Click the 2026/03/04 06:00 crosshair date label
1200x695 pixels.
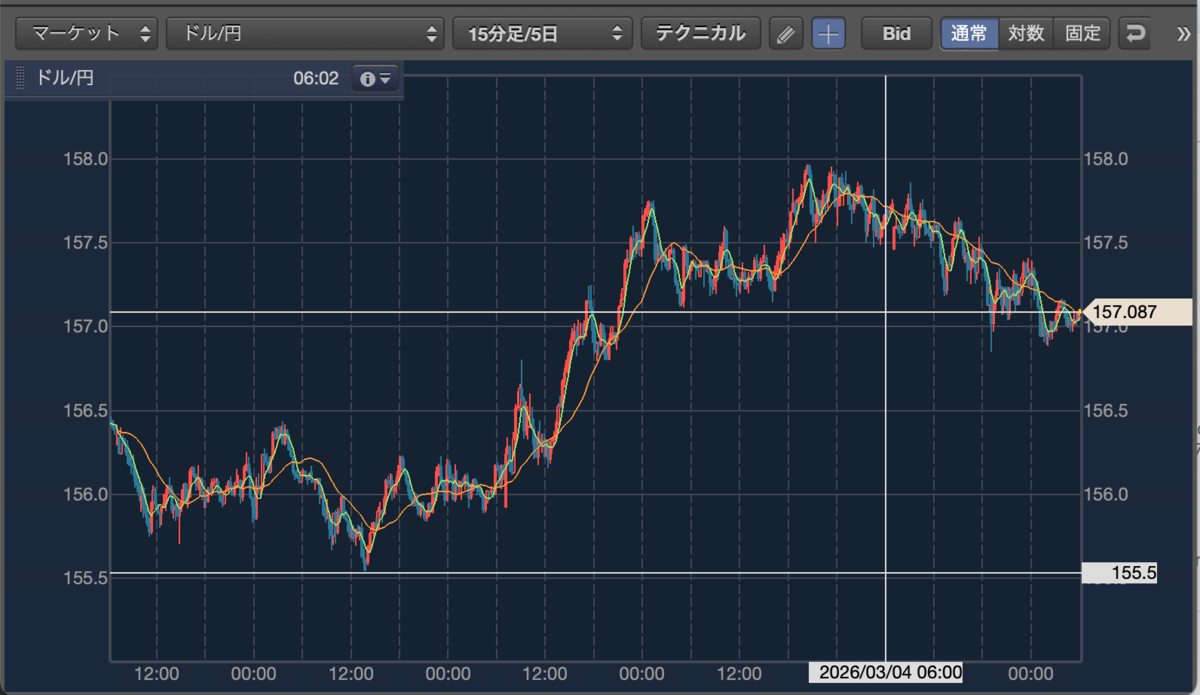[886, 672]
